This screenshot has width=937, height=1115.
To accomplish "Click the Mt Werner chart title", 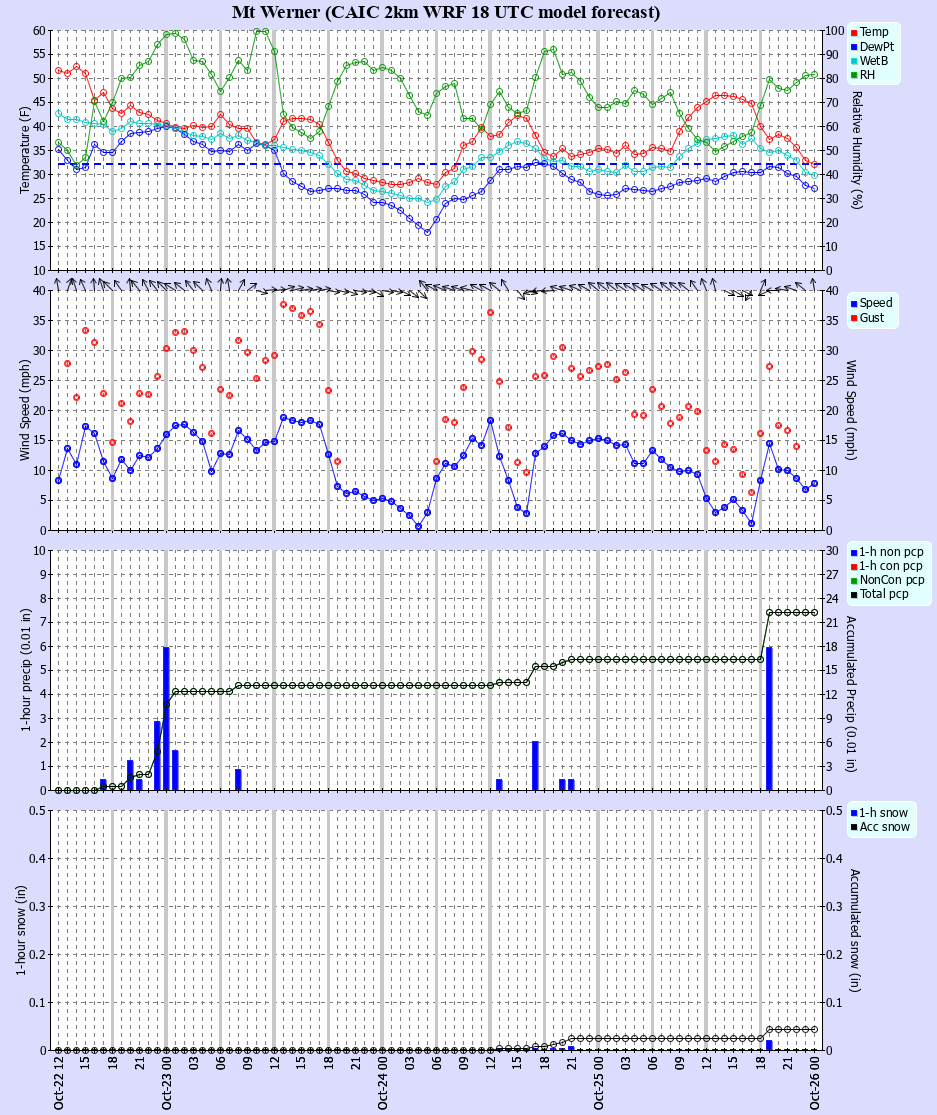I will click(446, 12).
